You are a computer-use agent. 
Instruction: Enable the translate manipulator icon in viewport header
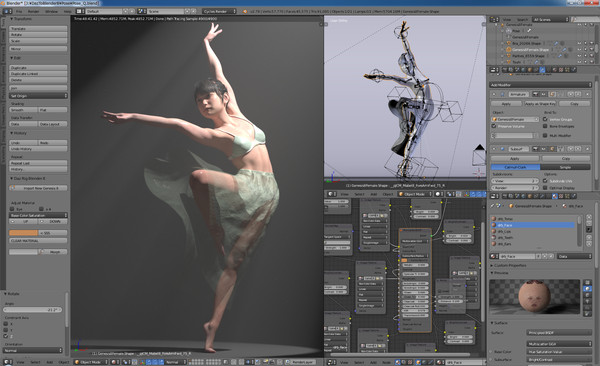tap(148, 362)
